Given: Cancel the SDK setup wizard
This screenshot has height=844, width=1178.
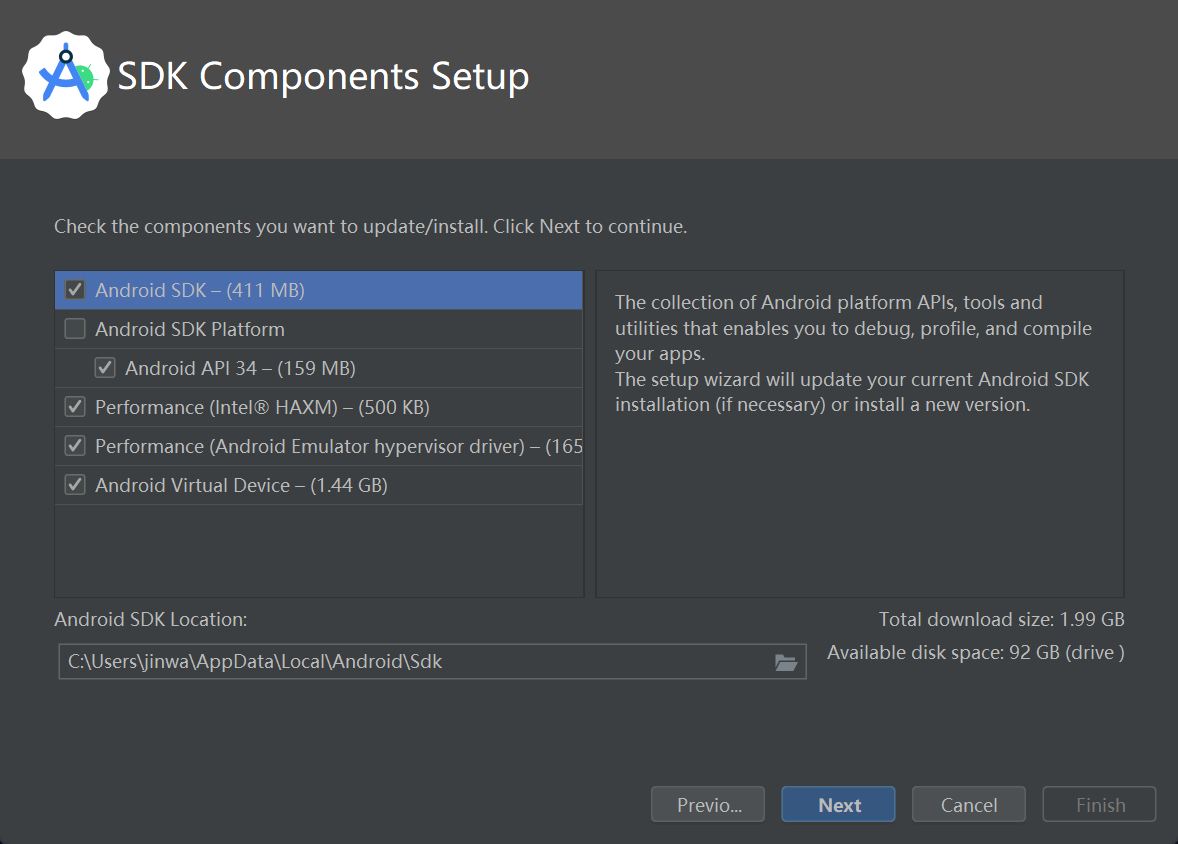Looking at the screenshot, I should 968,804.
